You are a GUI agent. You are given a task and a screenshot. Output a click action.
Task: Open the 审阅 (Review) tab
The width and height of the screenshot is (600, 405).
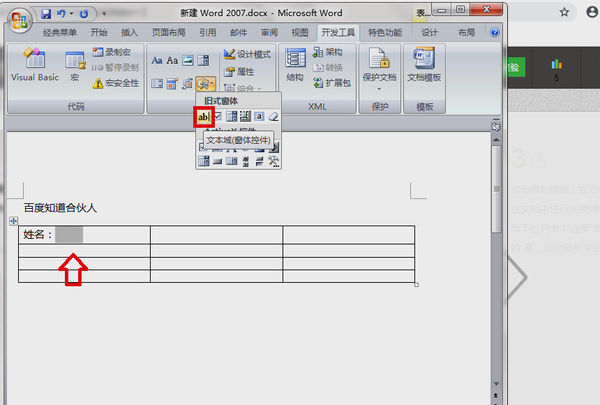[269, 32]
